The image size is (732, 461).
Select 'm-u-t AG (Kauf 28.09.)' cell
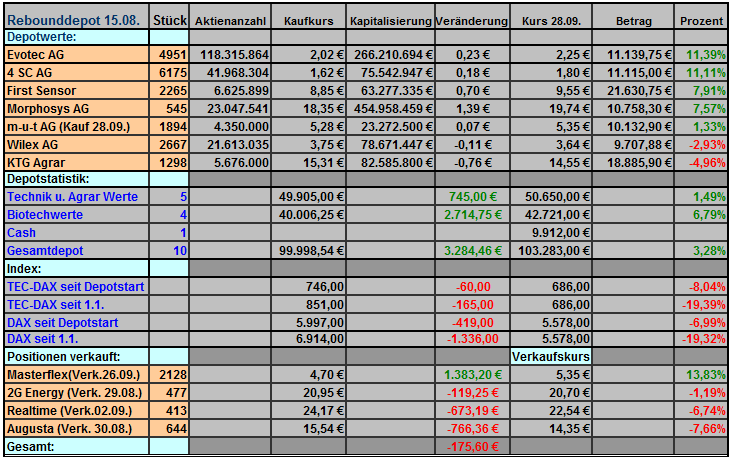68,127
